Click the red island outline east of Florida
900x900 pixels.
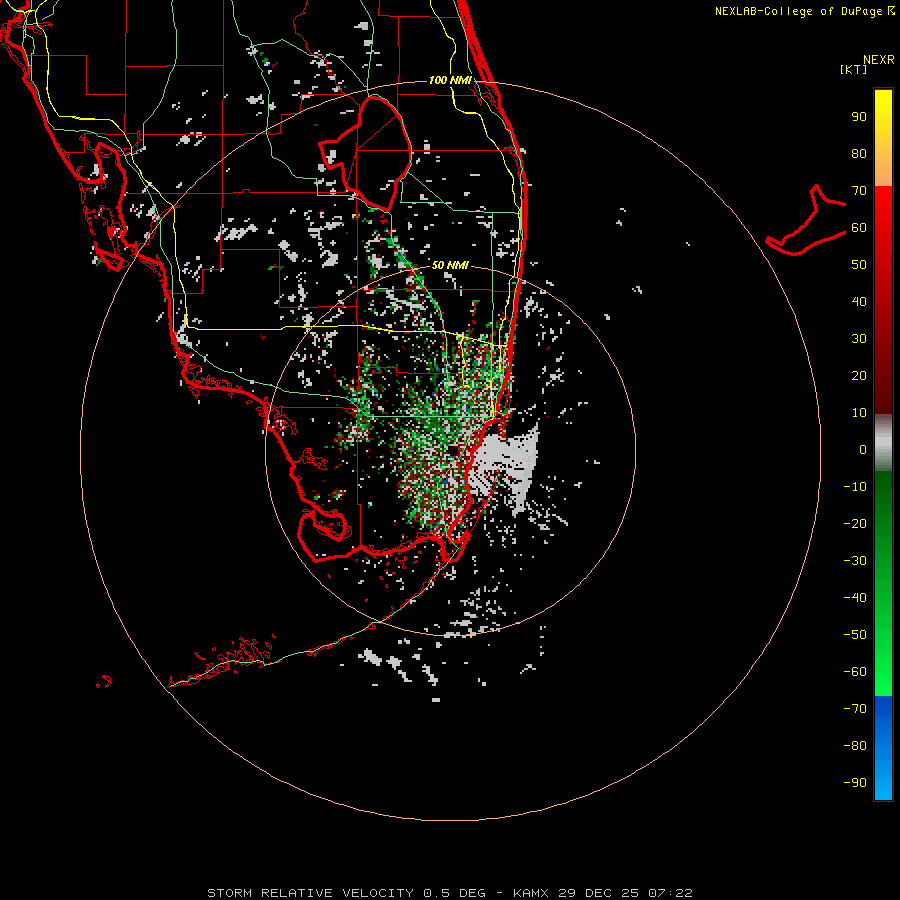click(806, 220)
